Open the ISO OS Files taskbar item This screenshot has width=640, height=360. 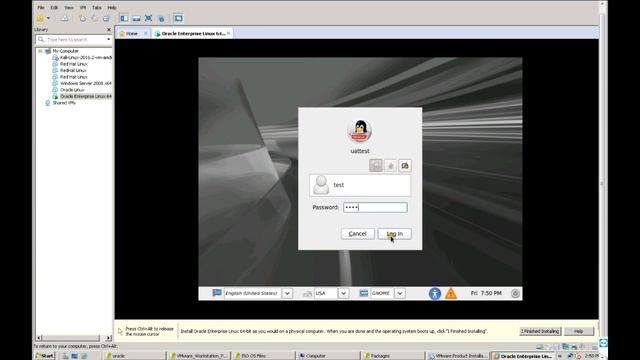coord(264,356)
